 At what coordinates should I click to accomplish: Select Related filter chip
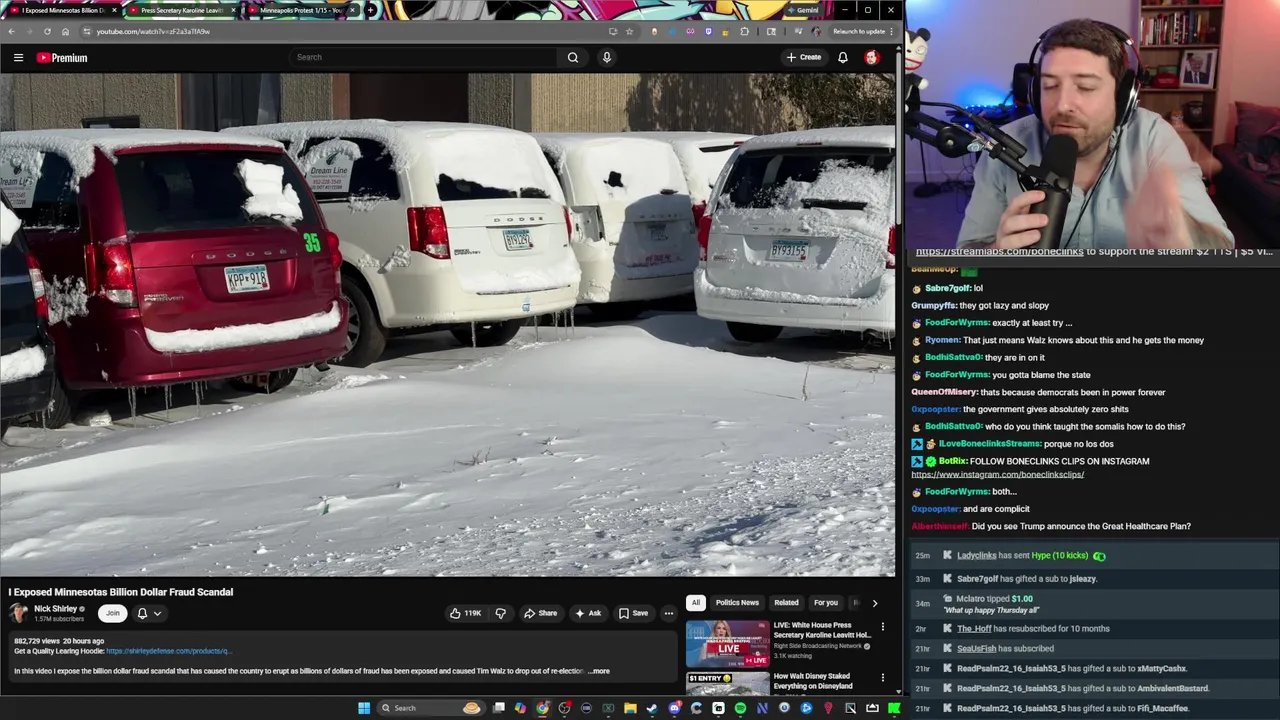786,603
